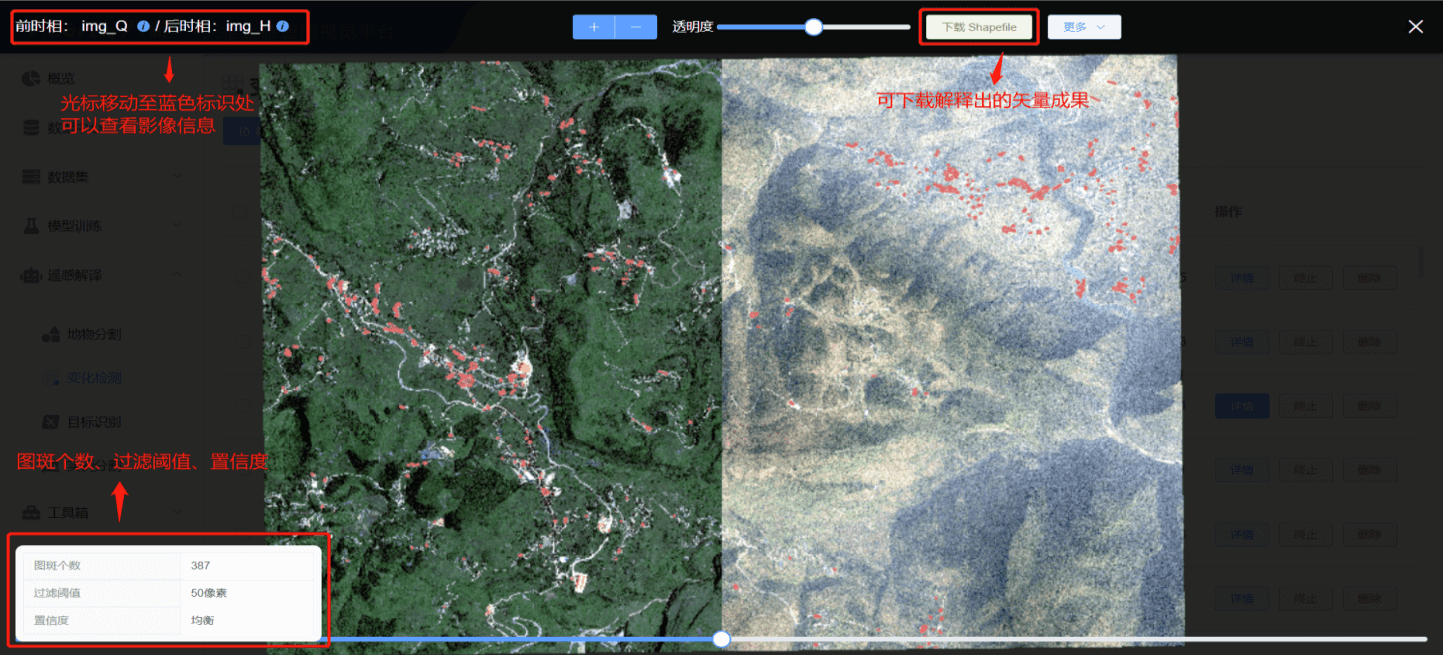Click the task table vertical scrollbar
Screen dimensions: 1443x655
[1421, 262]
